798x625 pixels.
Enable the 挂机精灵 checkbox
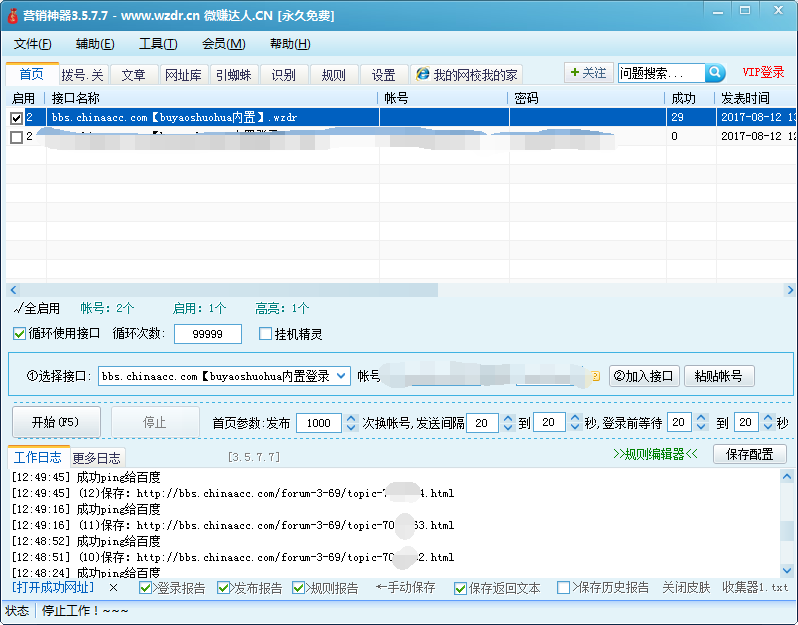pyautogui.click(x=266, y=334)
